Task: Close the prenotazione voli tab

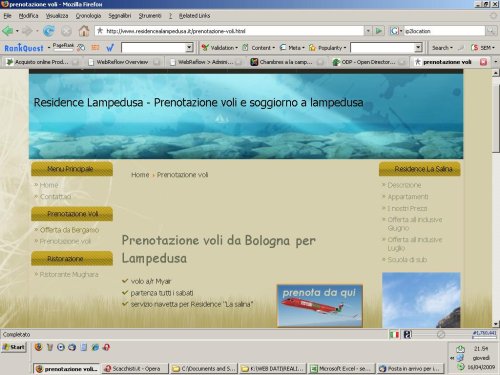Action: 483,62
